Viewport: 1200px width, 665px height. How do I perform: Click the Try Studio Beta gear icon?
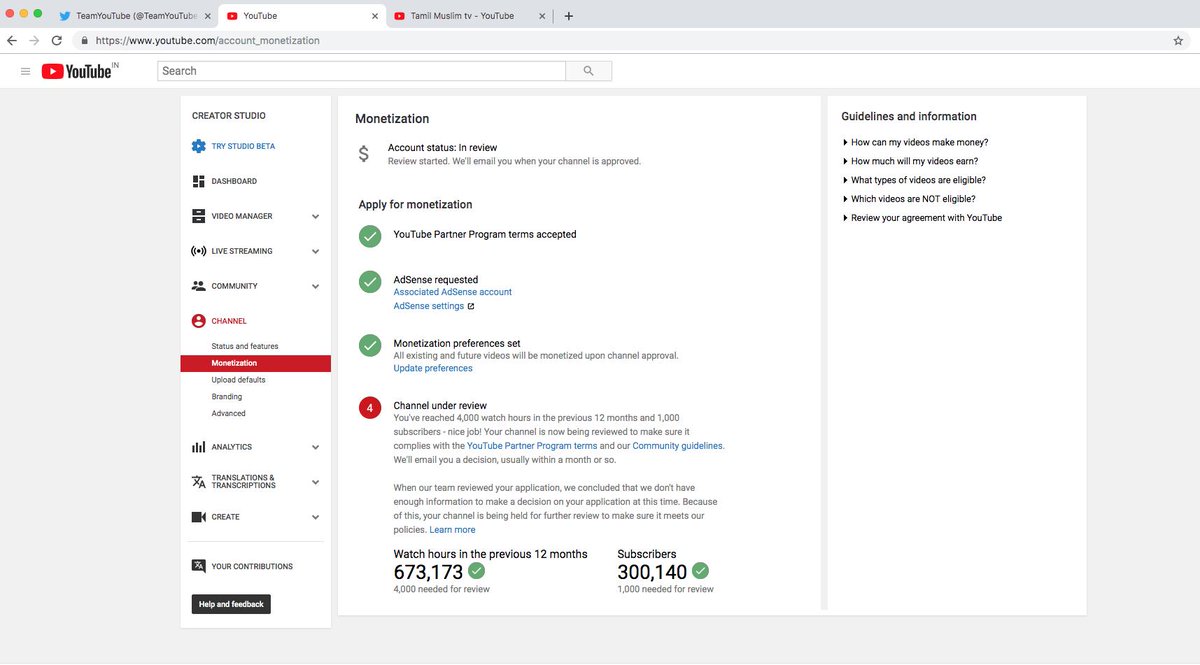(x=198, y=146)
